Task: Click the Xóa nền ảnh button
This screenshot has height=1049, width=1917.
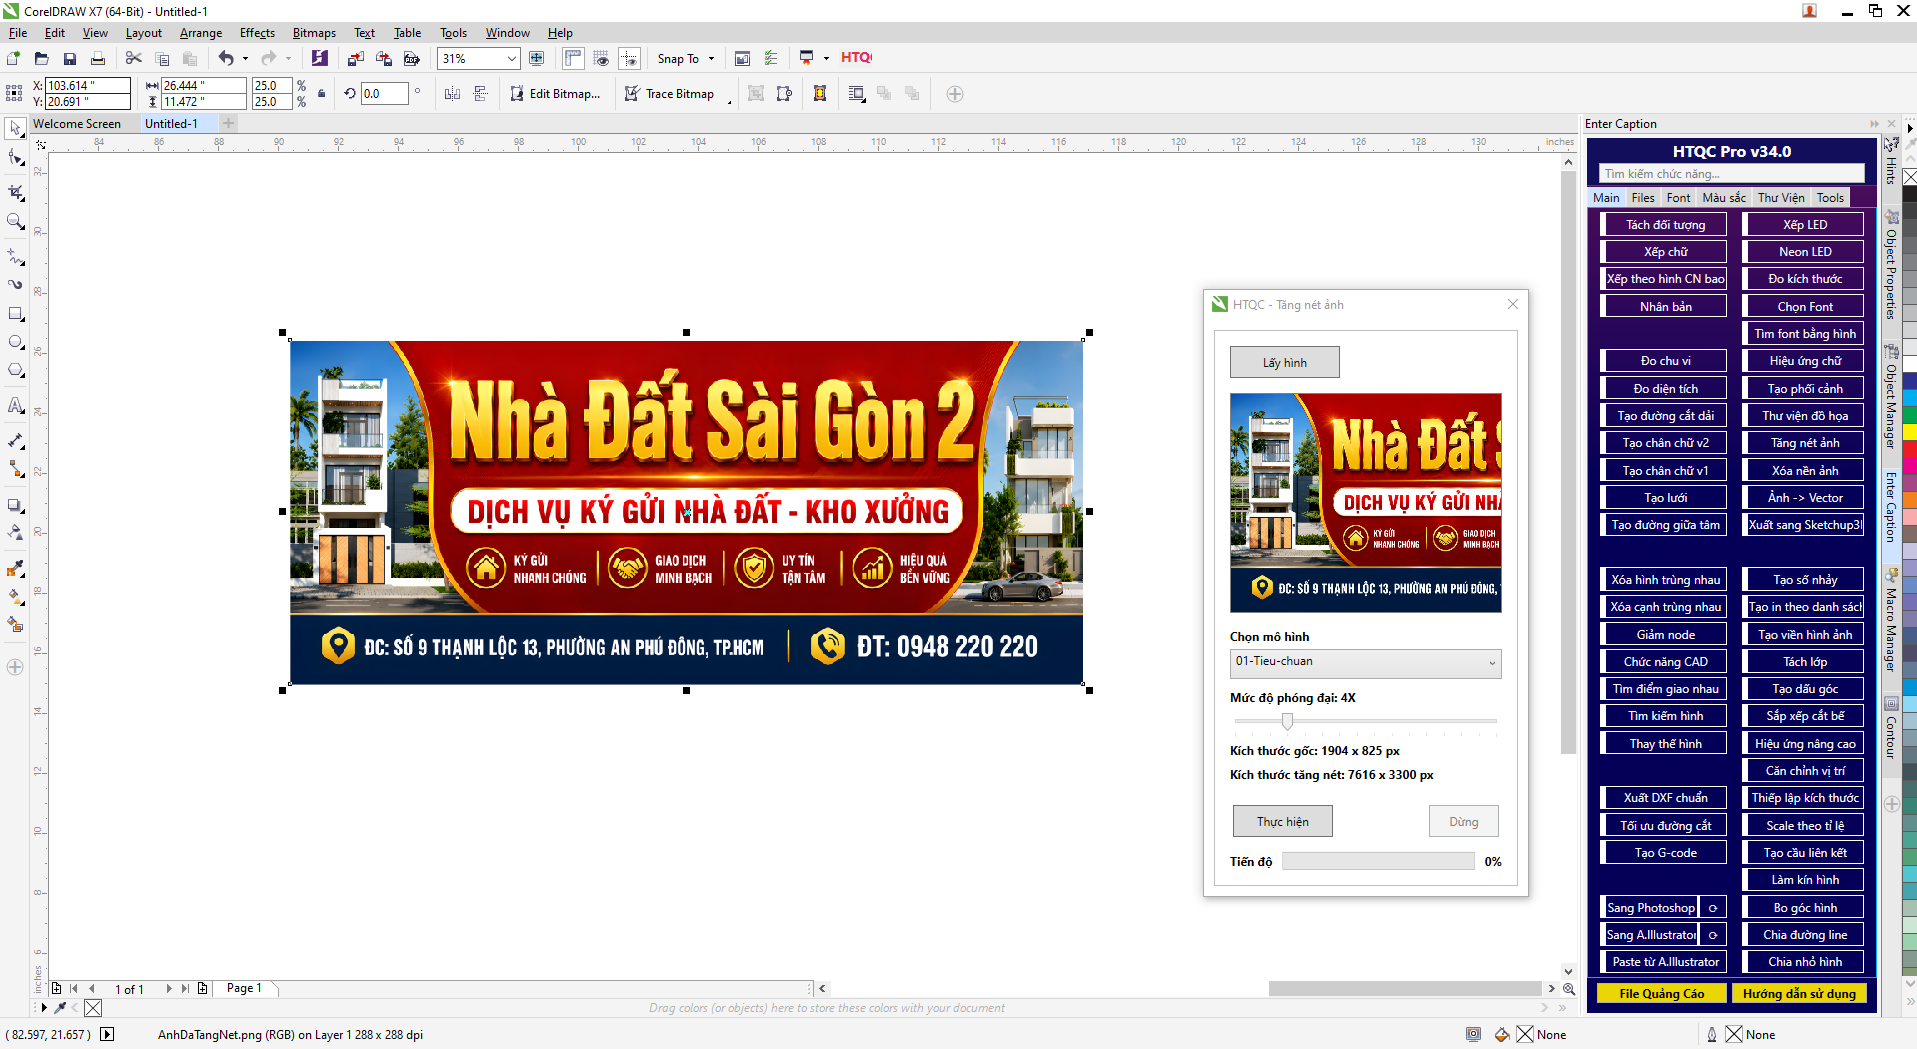Action: (x=1805, y=471)
